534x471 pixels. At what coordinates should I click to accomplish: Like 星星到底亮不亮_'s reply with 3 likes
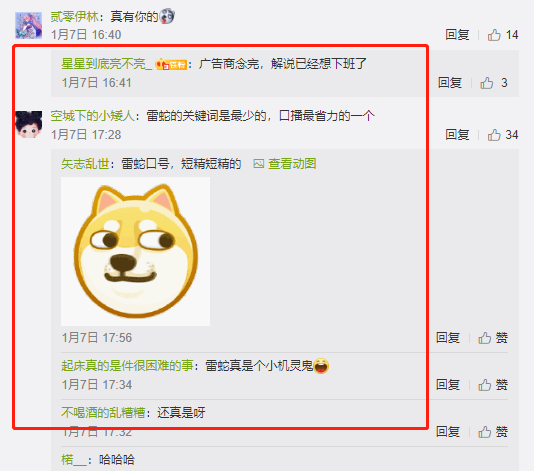pos(494,83)
